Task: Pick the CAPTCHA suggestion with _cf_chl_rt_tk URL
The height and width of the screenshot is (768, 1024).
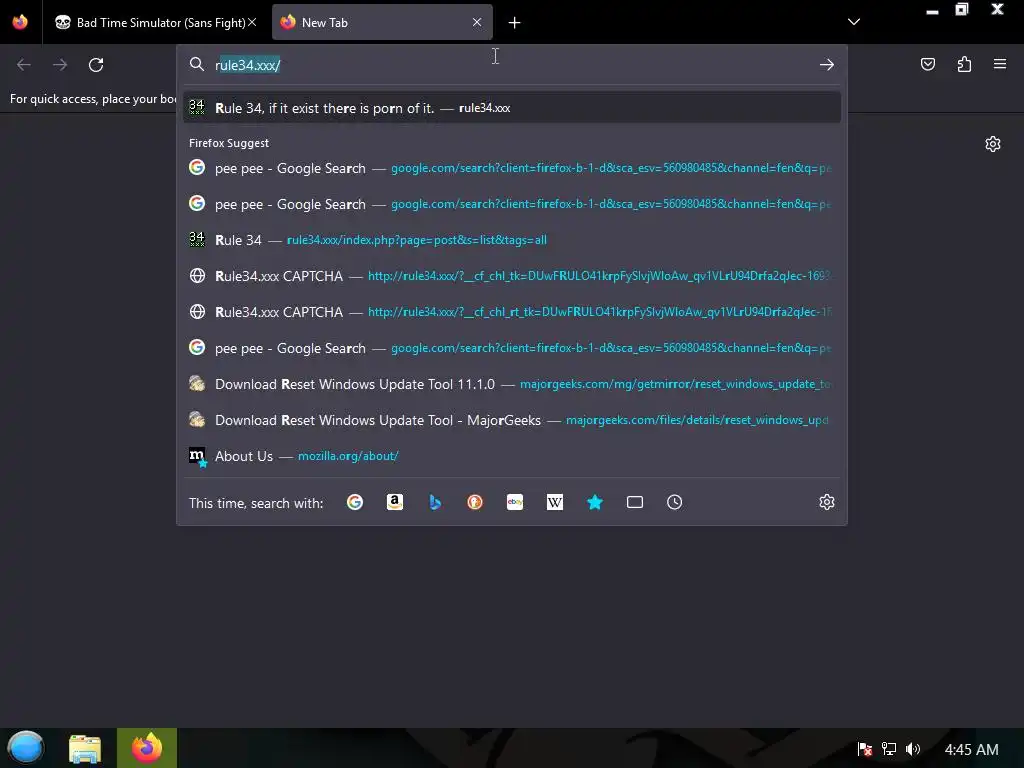Action: (512, 312)
